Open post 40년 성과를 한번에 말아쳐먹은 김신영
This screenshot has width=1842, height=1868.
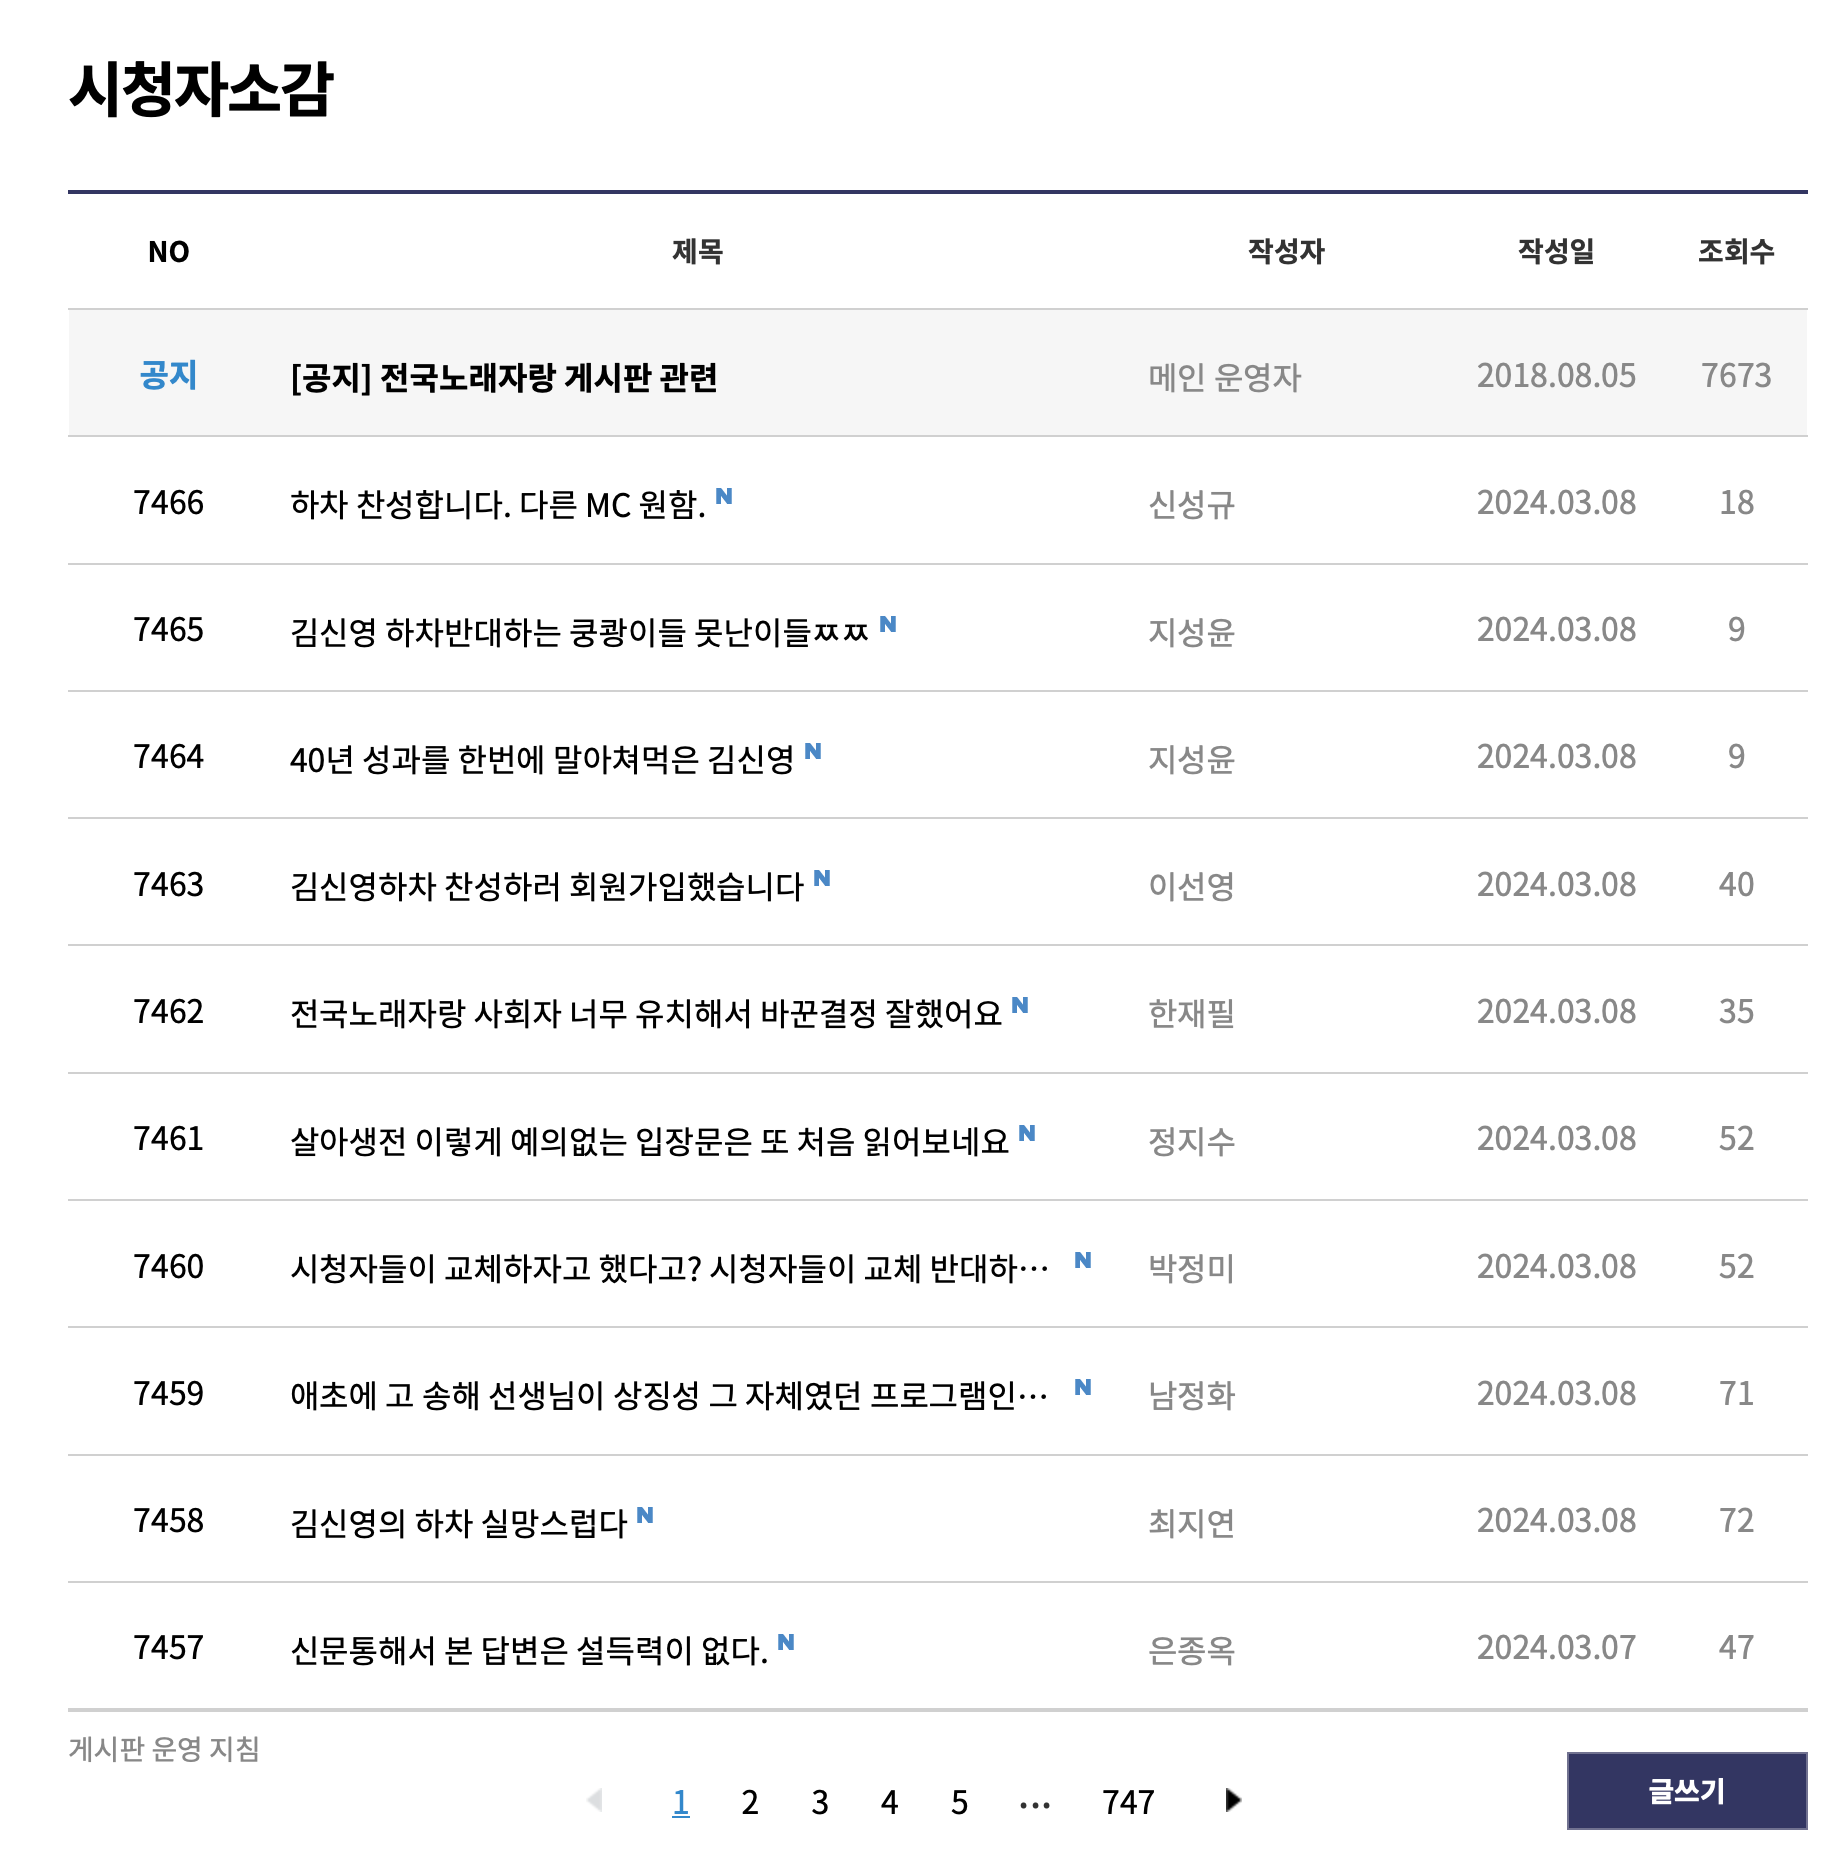pyautogui.click(x=542, y=758)
